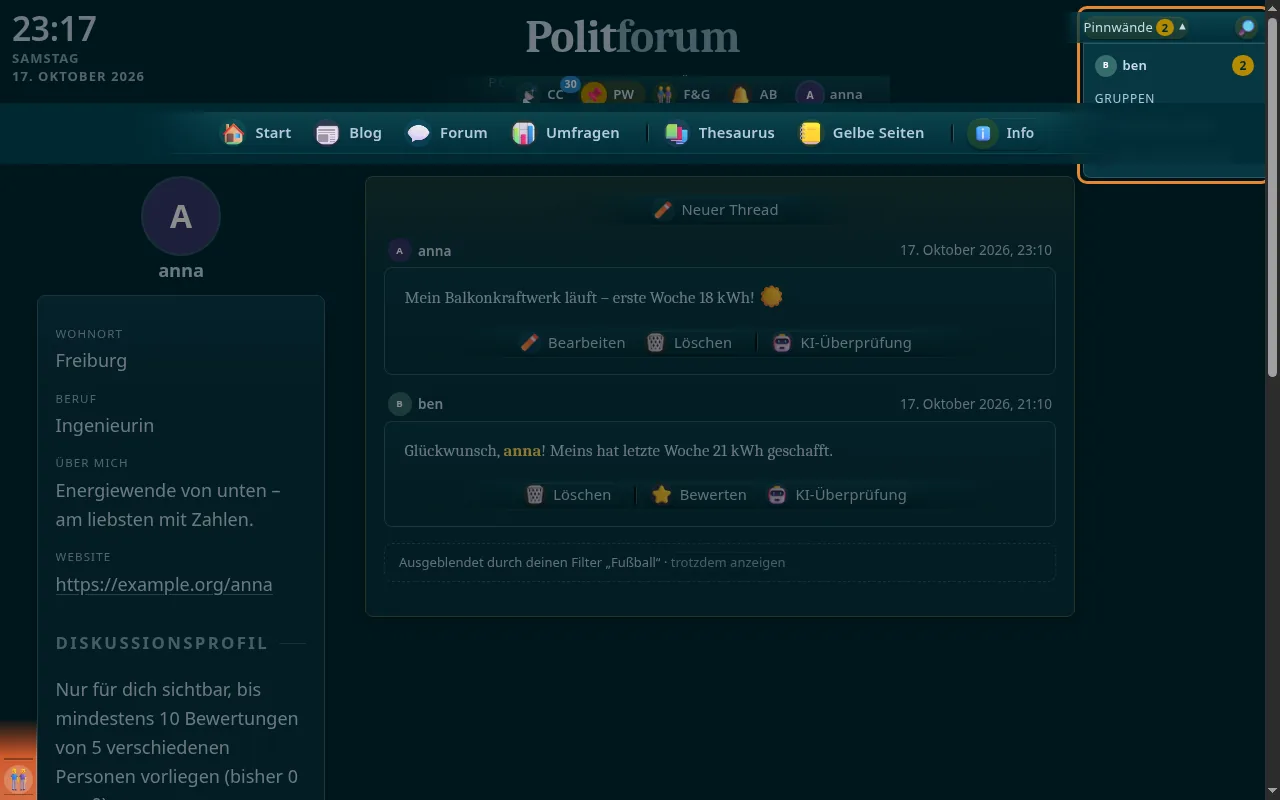Open ben's pinboard in Pinnwände list
Image resolution: width=1280 pixels, height=800 pixels.
(1174, 66)
